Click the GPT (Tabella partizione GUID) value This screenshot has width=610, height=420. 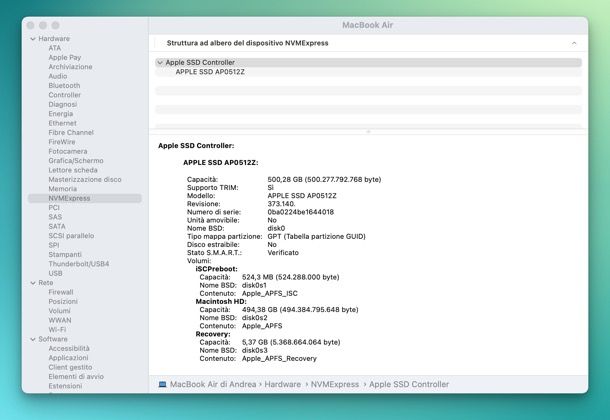tap(316, 236)
